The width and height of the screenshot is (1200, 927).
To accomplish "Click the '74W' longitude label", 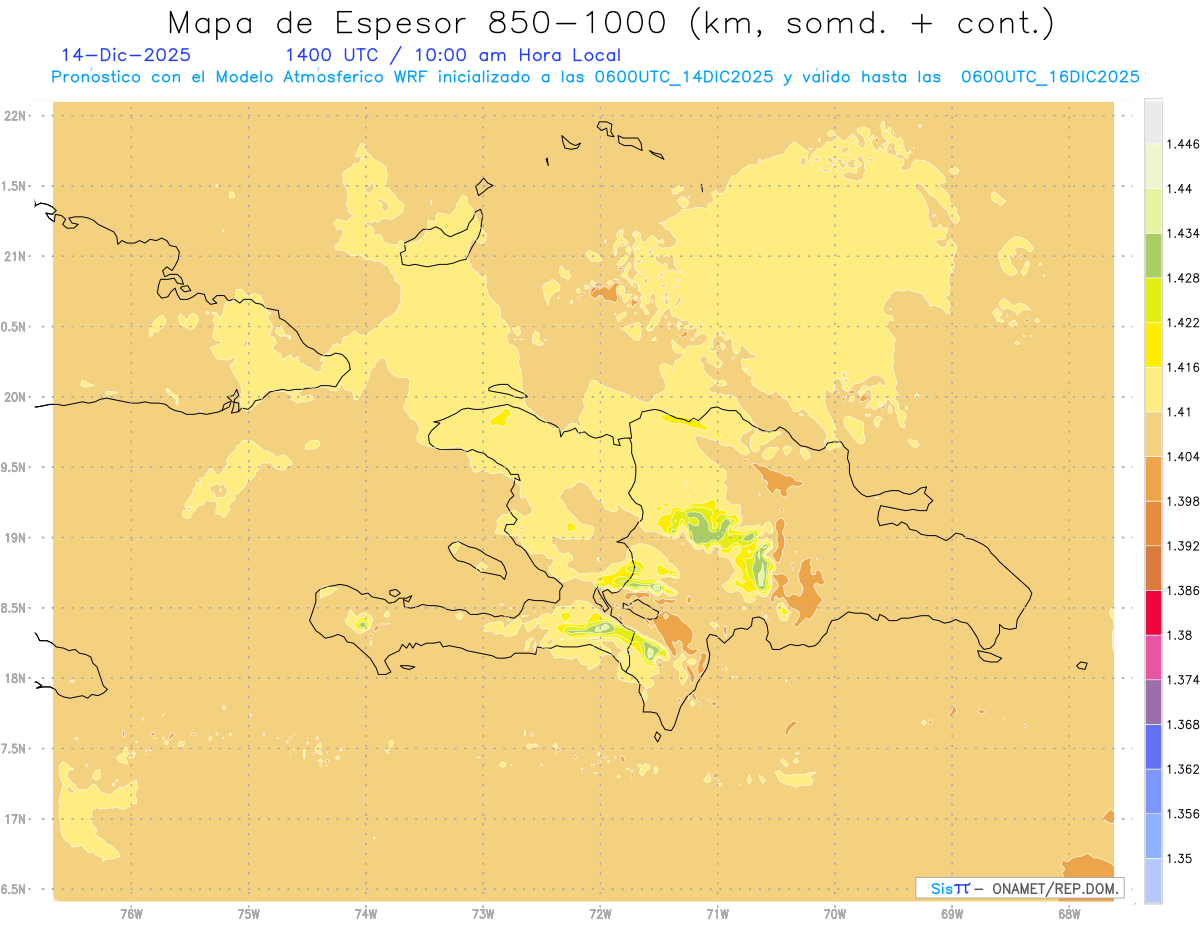I will [366, 913].
